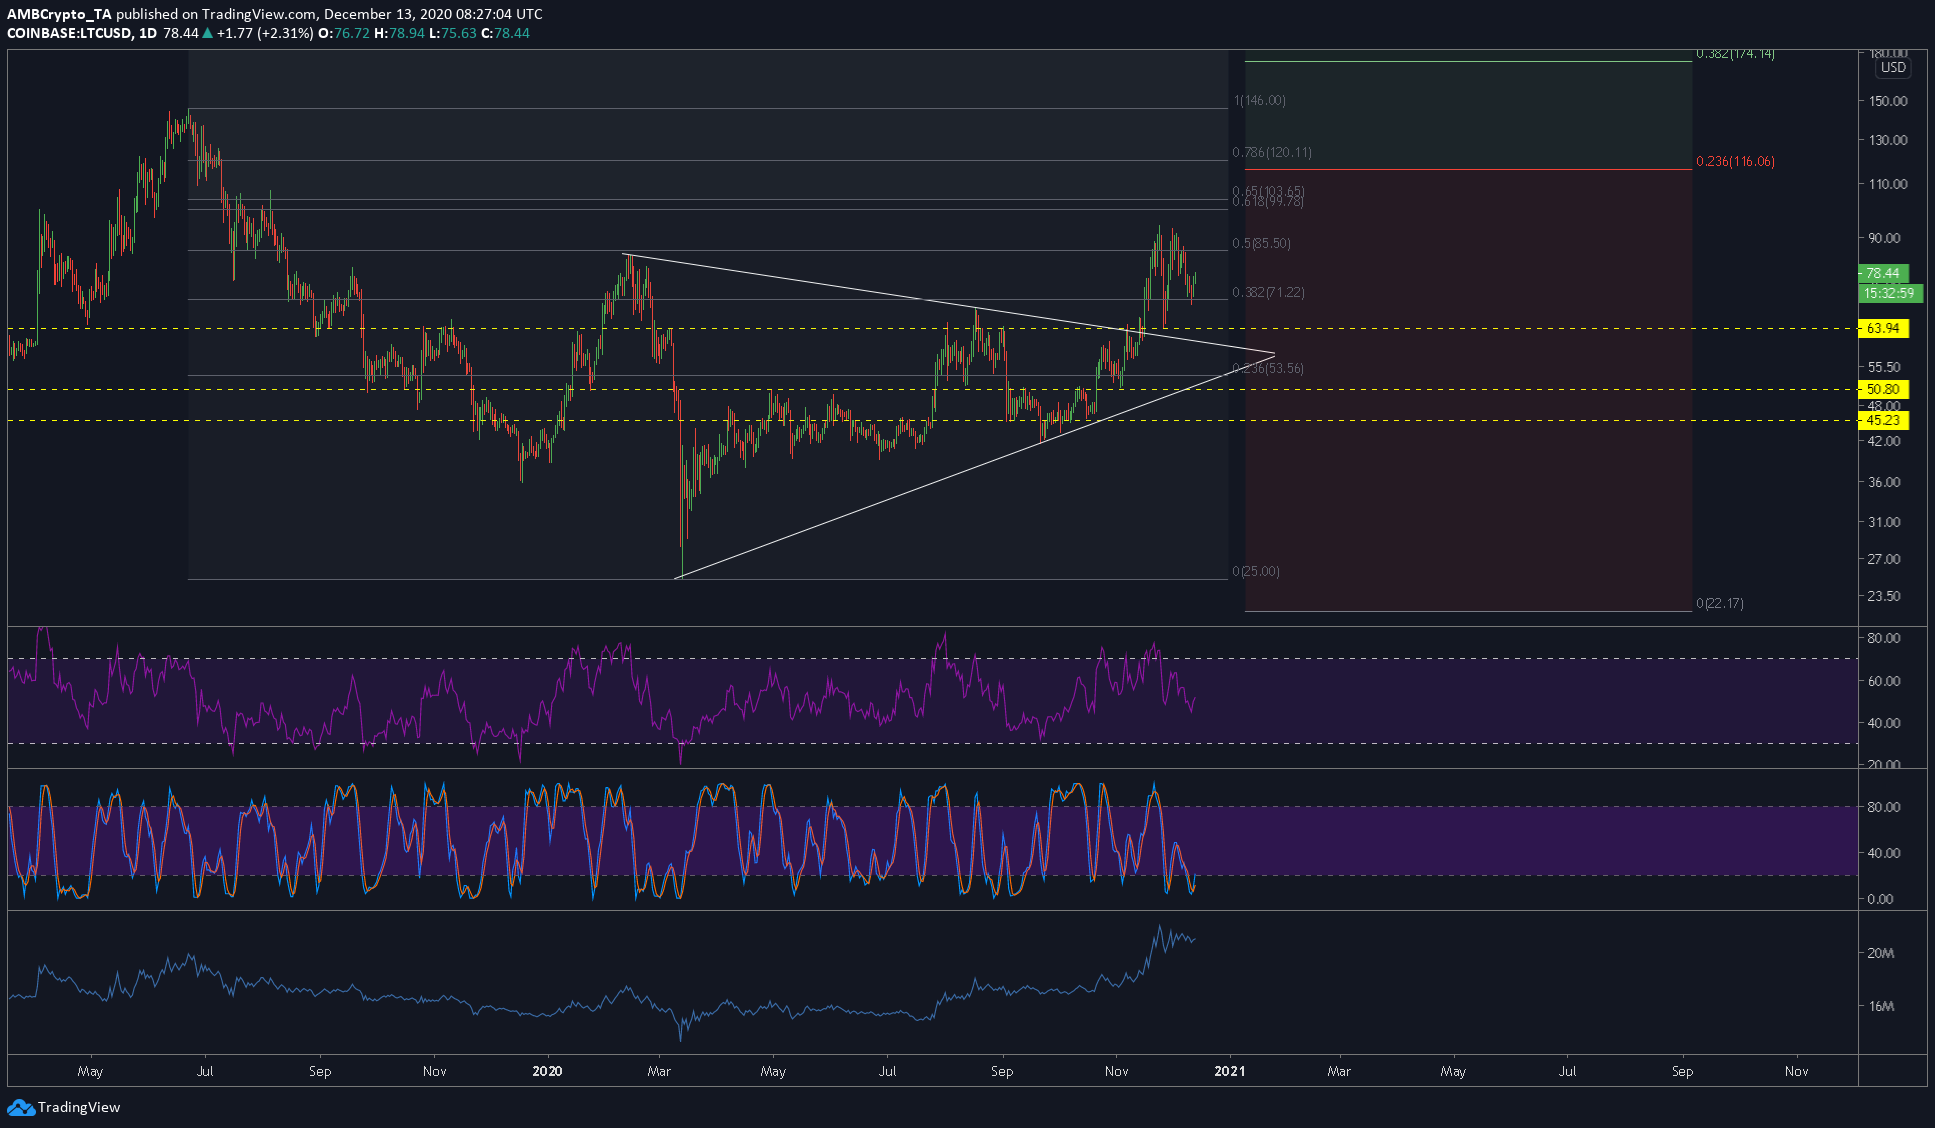
Task: Click the 0.382(71.22) Fibonacci level label
Action: click(x=1268, y=292)
